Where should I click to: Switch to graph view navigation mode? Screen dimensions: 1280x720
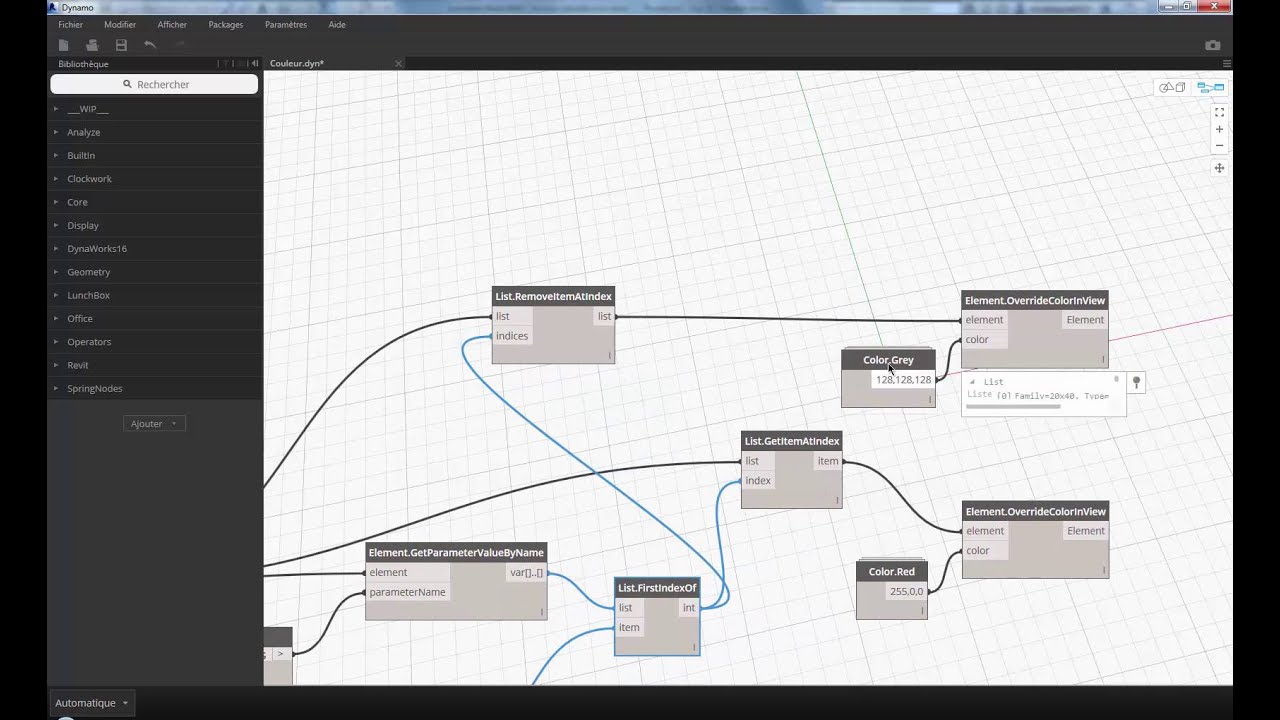(x=1211, y=88)
